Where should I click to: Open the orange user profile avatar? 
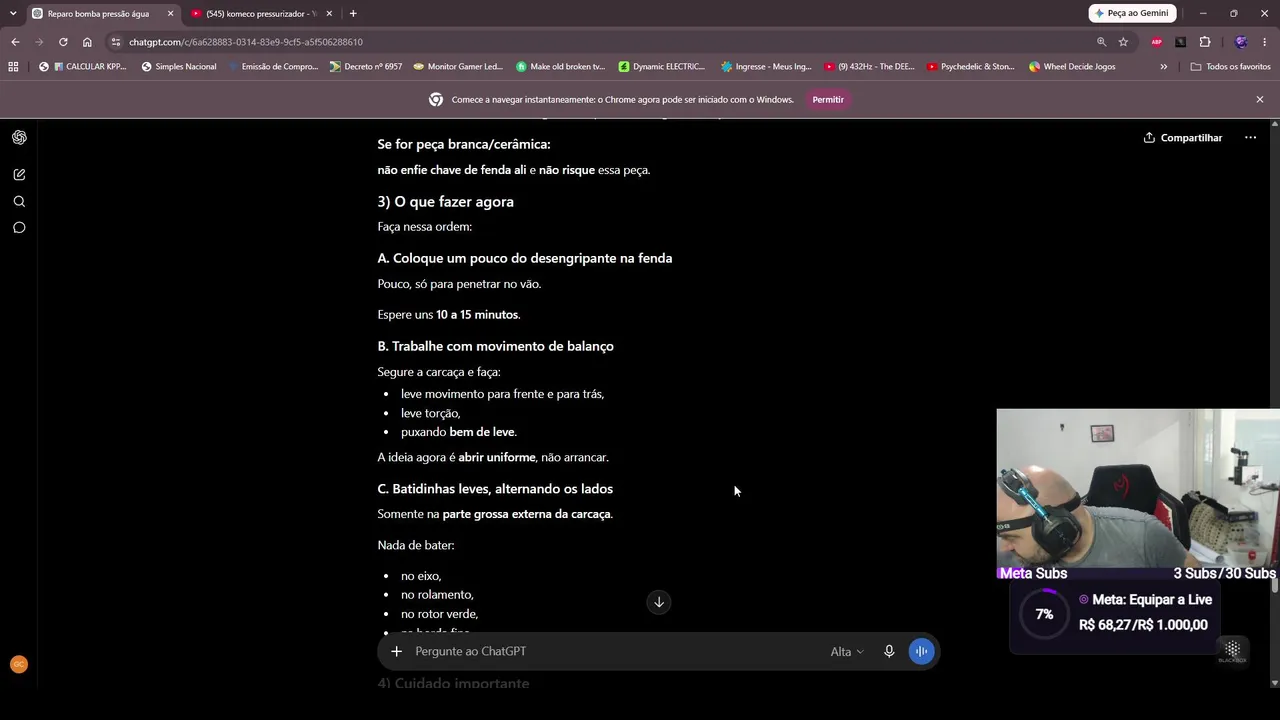click(19, 664)
